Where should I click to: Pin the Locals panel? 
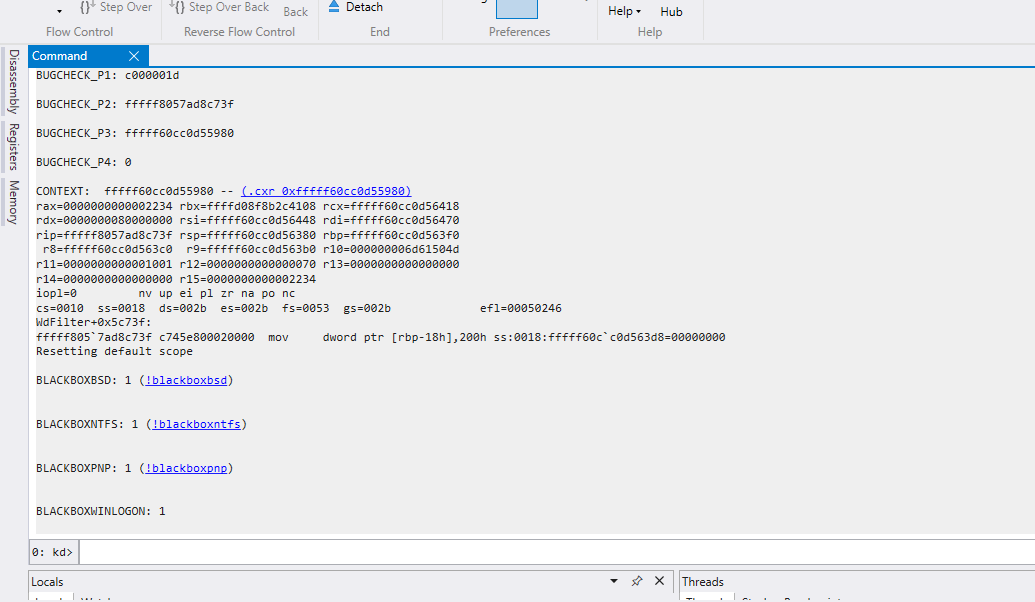[x=637, y=581]
